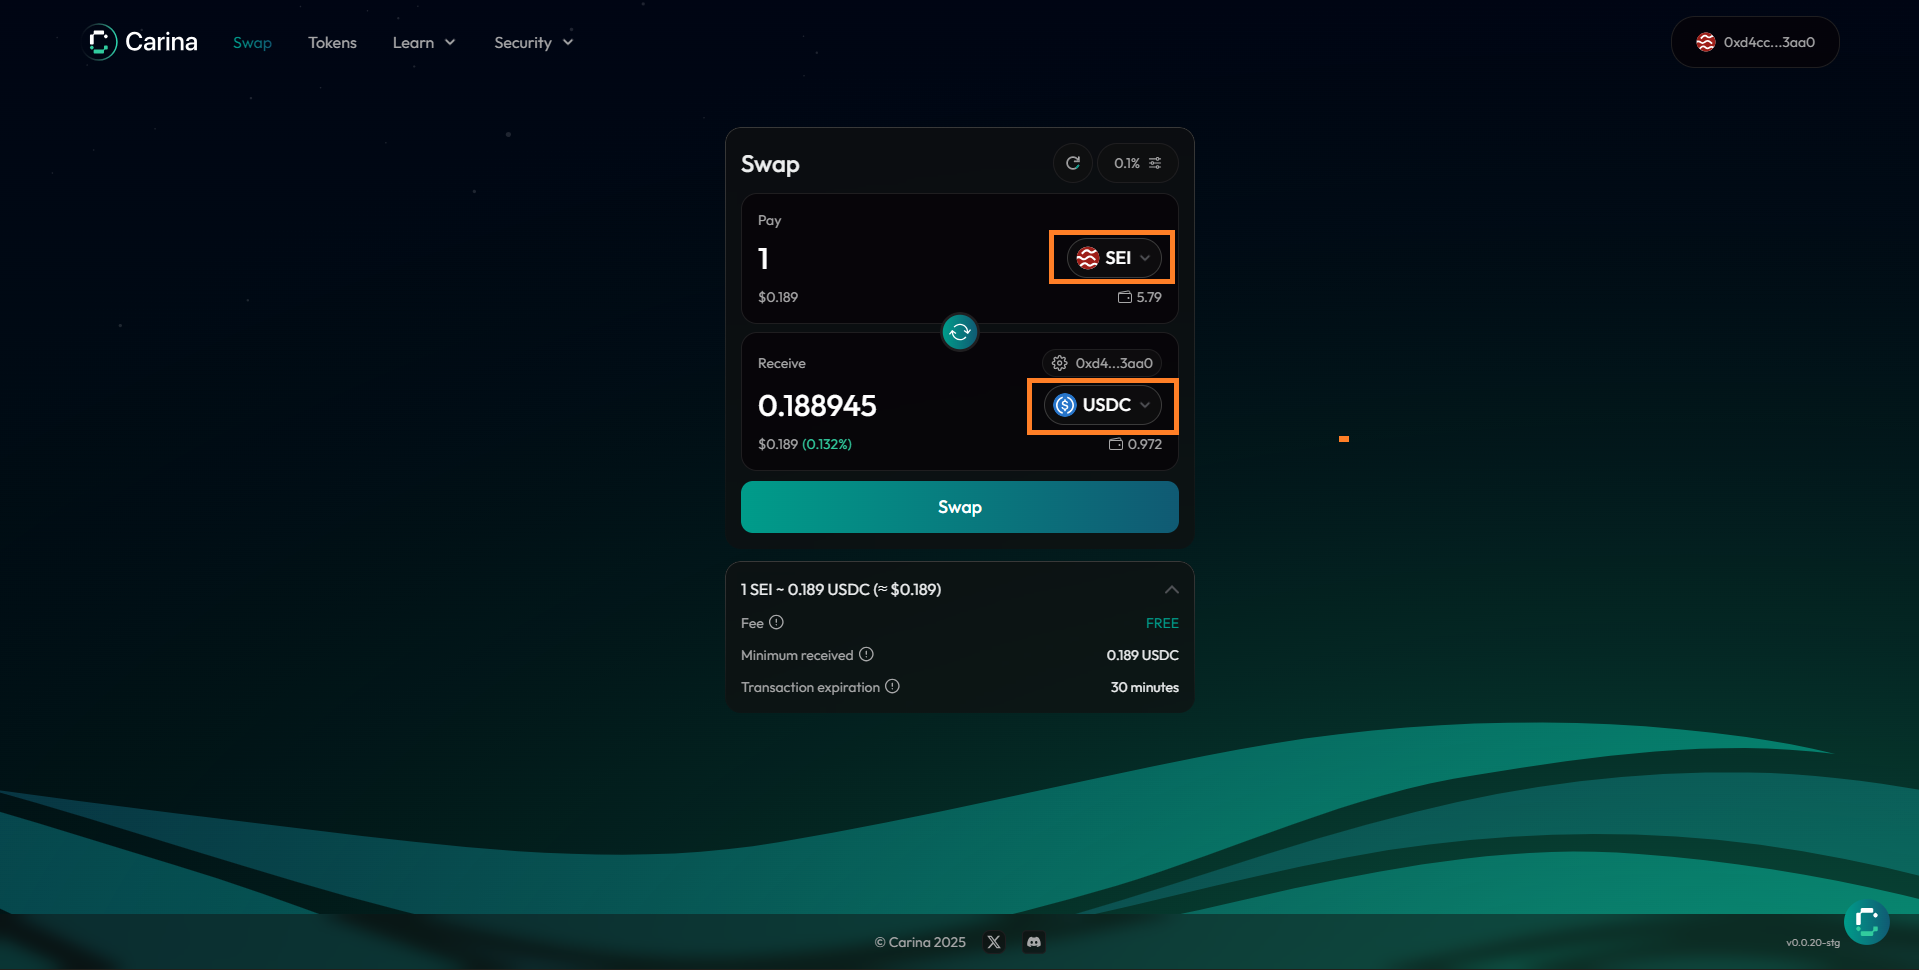Open connected wallet 0xd4cc...3aa0 menu

click(x=1754, y=42)
